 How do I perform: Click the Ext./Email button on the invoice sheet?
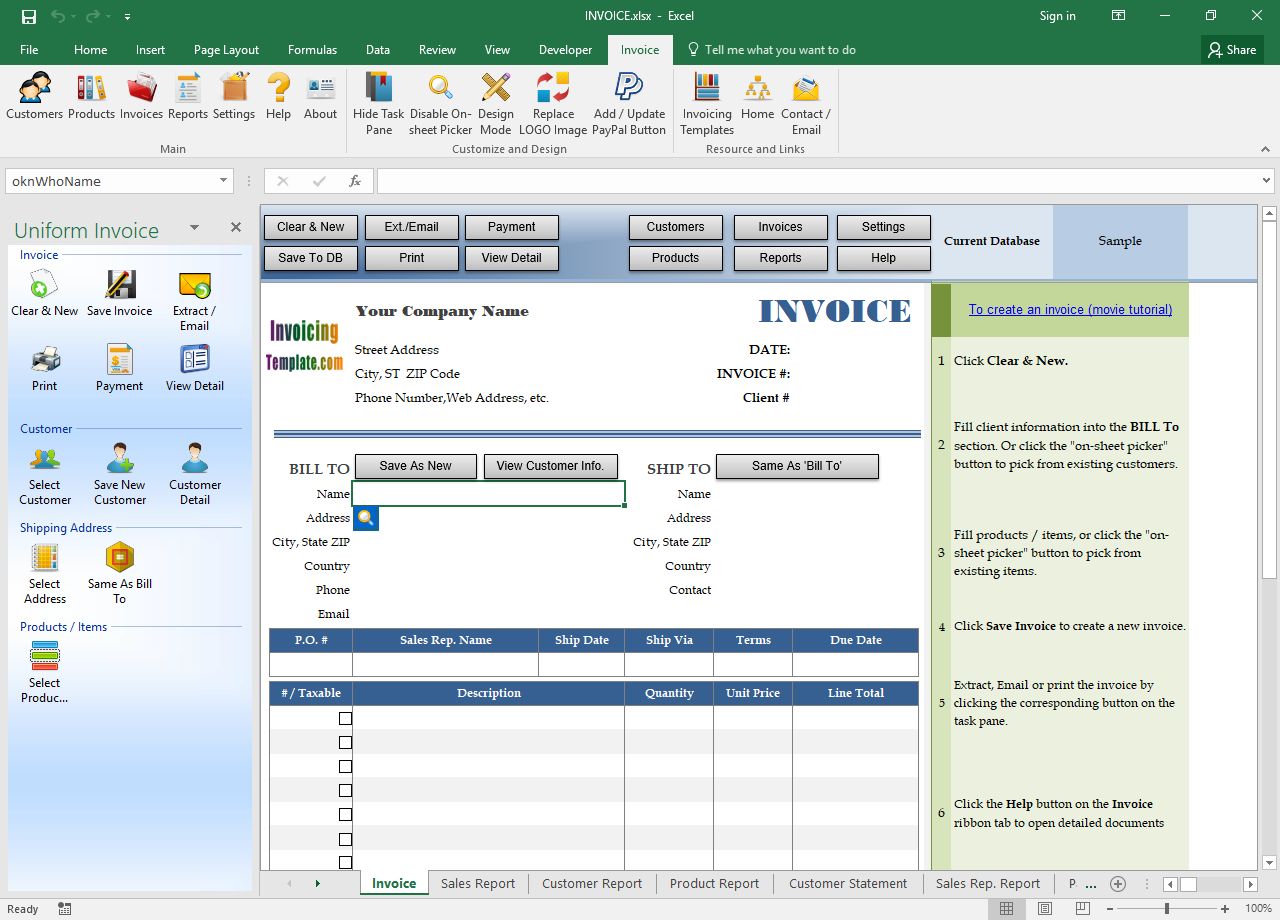click(411, 227)
